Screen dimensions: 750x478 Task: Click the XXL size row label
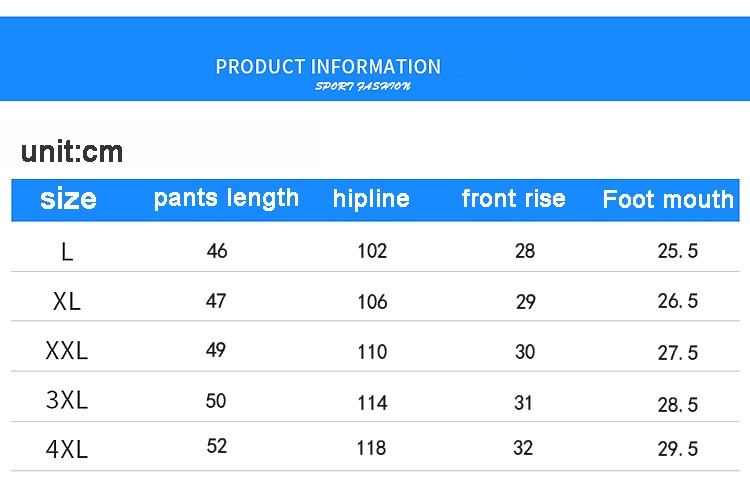click(67, 351)
